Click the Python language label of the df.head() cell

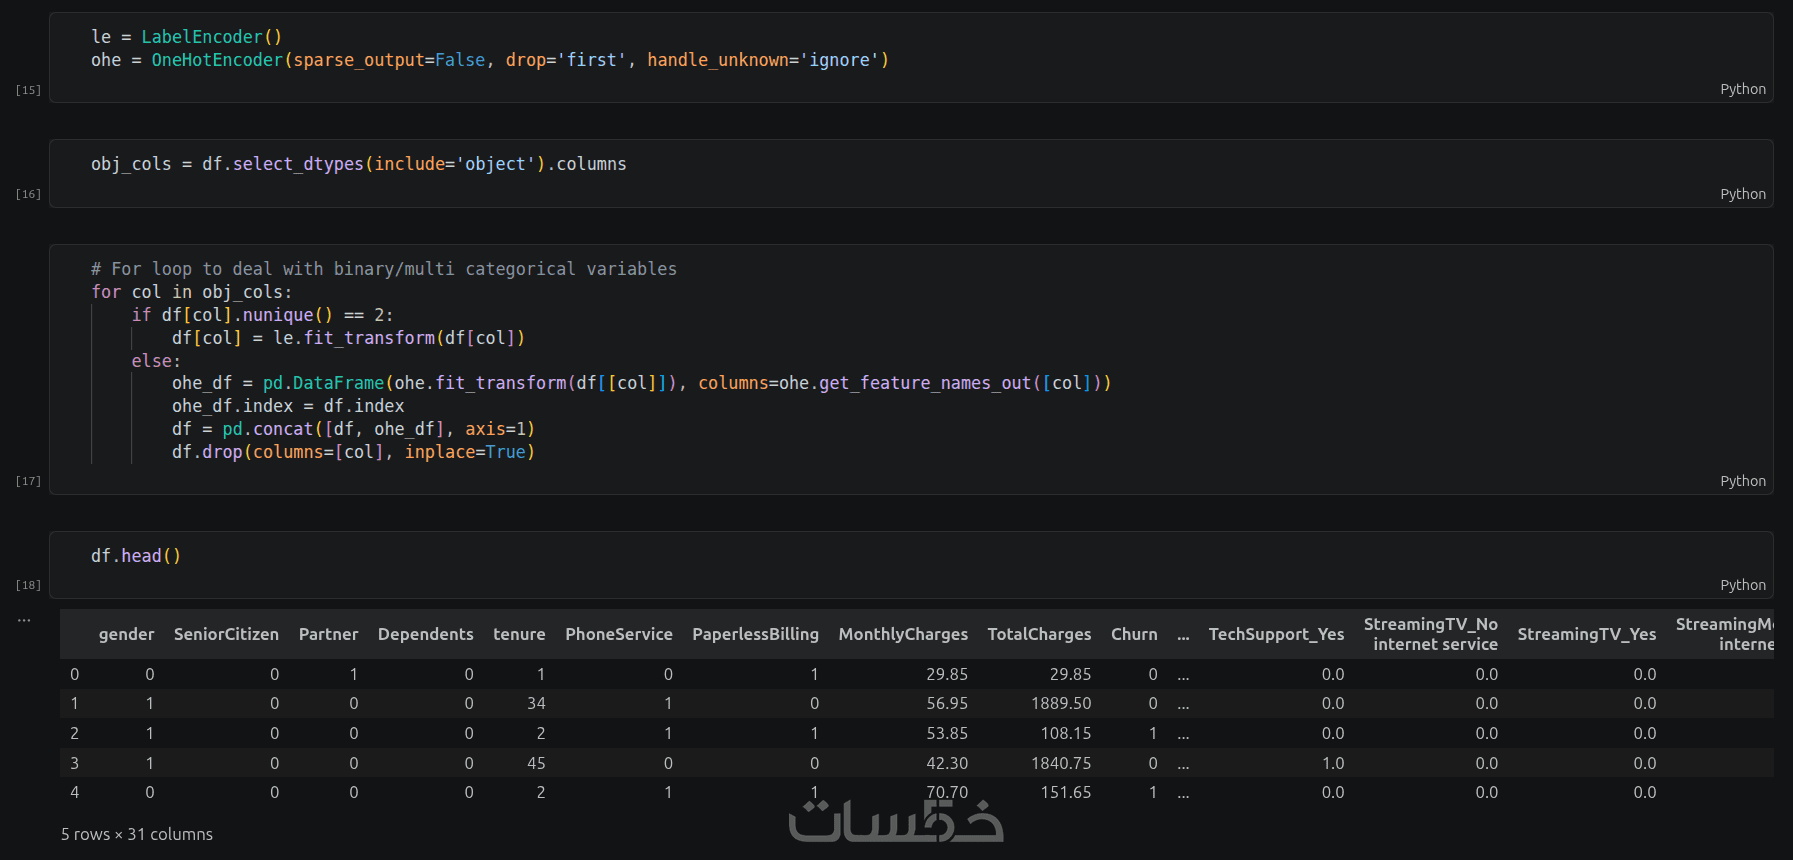pos(1742,585)
